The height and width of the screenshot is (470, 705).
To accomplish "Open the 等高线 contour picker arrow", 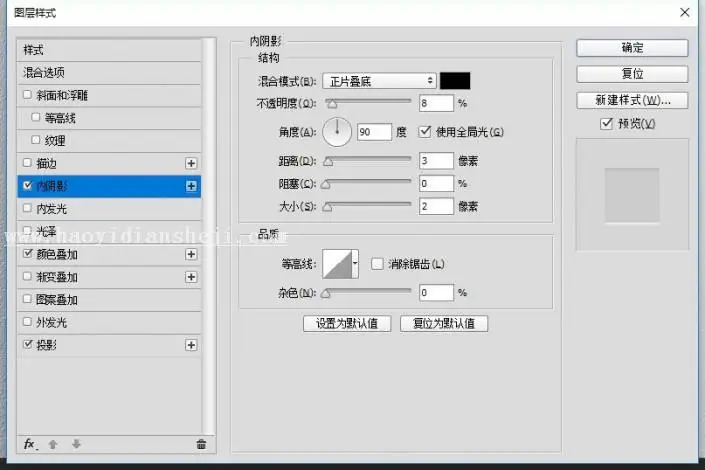I will coord(355,264).
